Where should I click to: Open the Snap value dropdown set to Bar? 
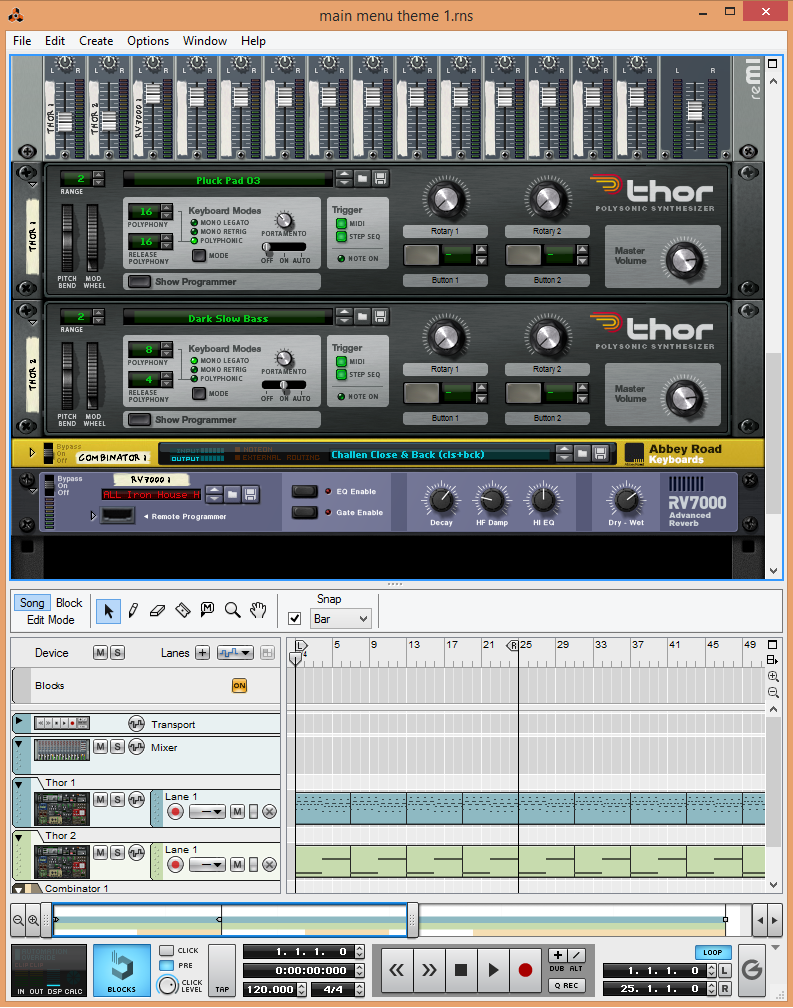click(x=342, y=619)
